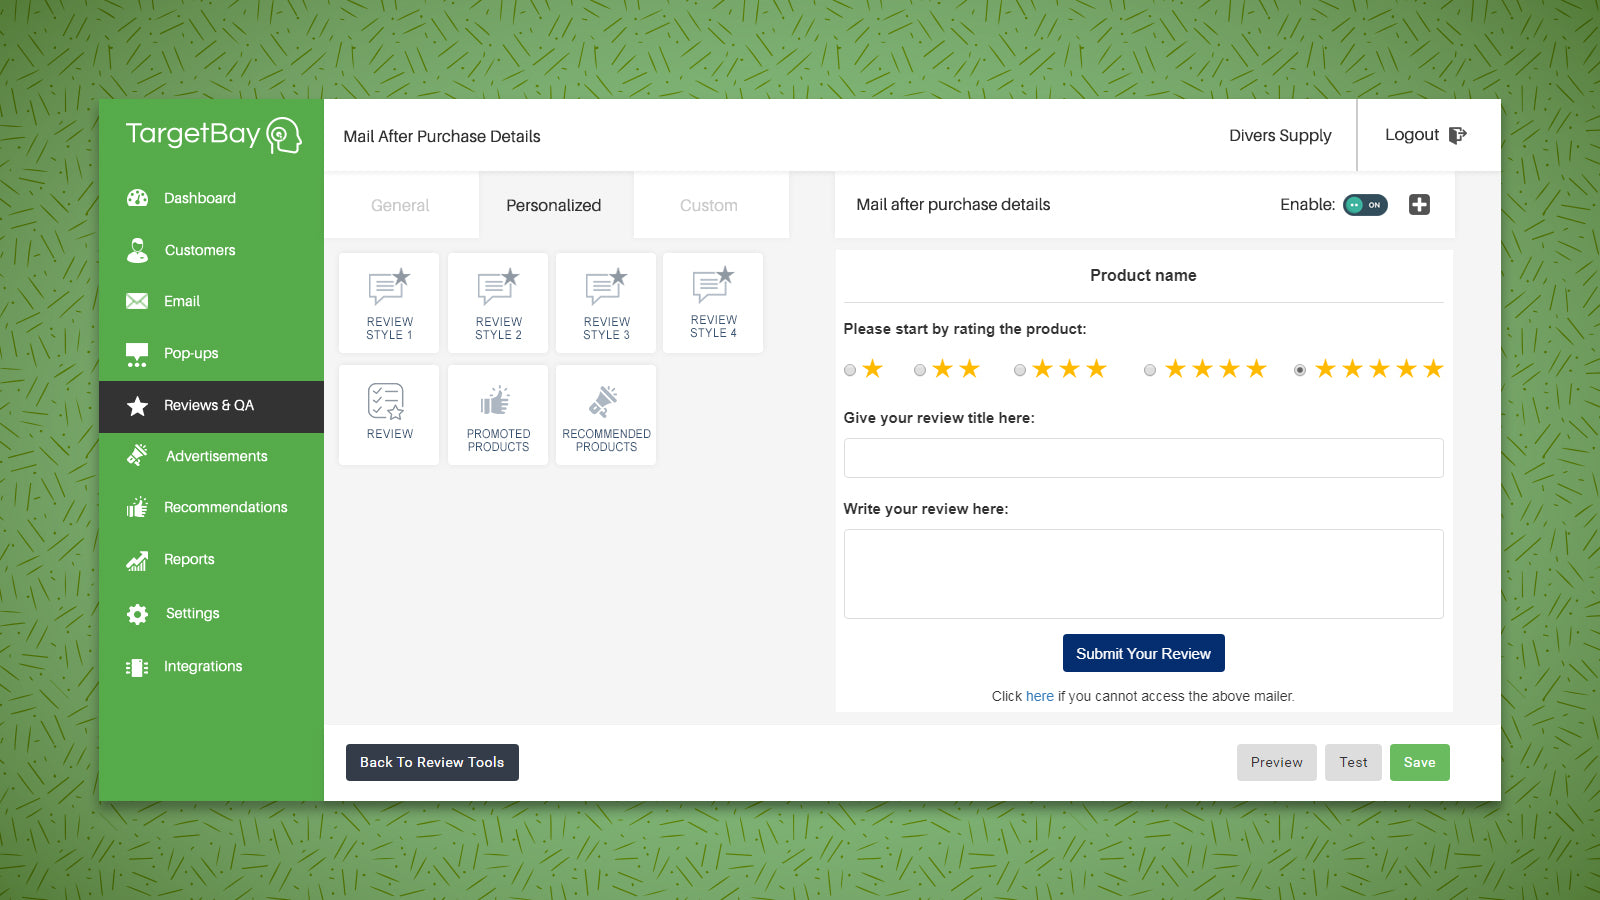Select the one-star rating radio button
1600x900 pixels.
850,370
